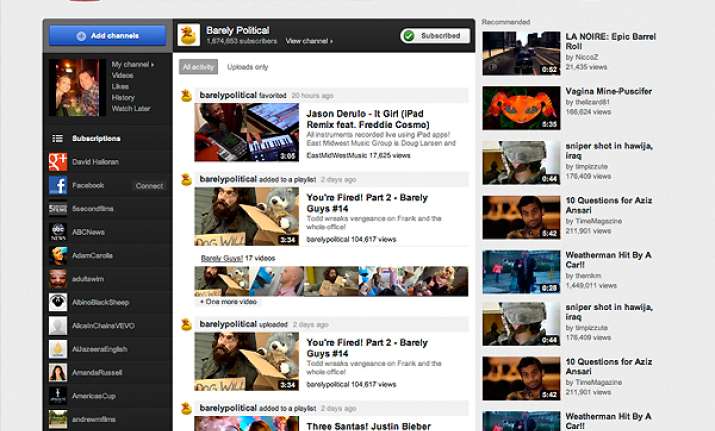
Task: Open the AdamCarolla channel icon
Action: pos(58,255)
